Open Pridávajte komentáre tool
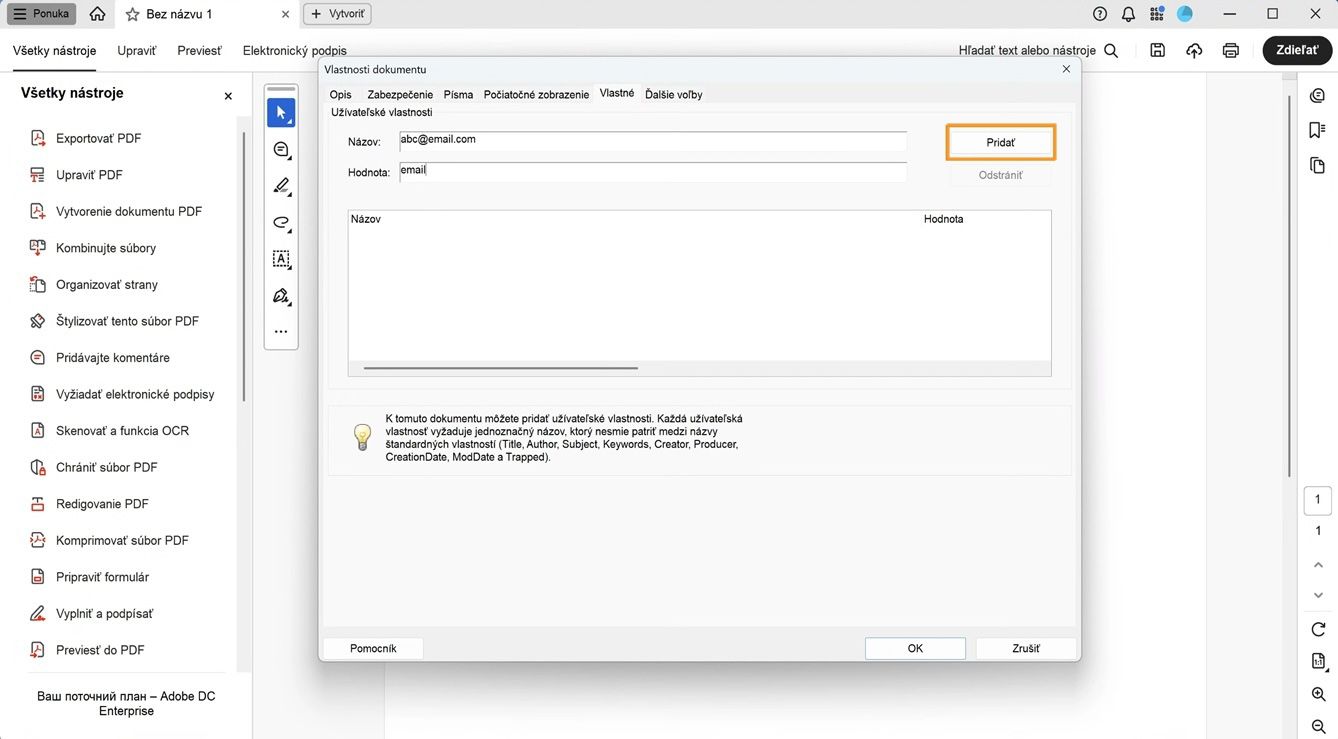The width and height of the screenshot is (1338, 739). [113, 358]
